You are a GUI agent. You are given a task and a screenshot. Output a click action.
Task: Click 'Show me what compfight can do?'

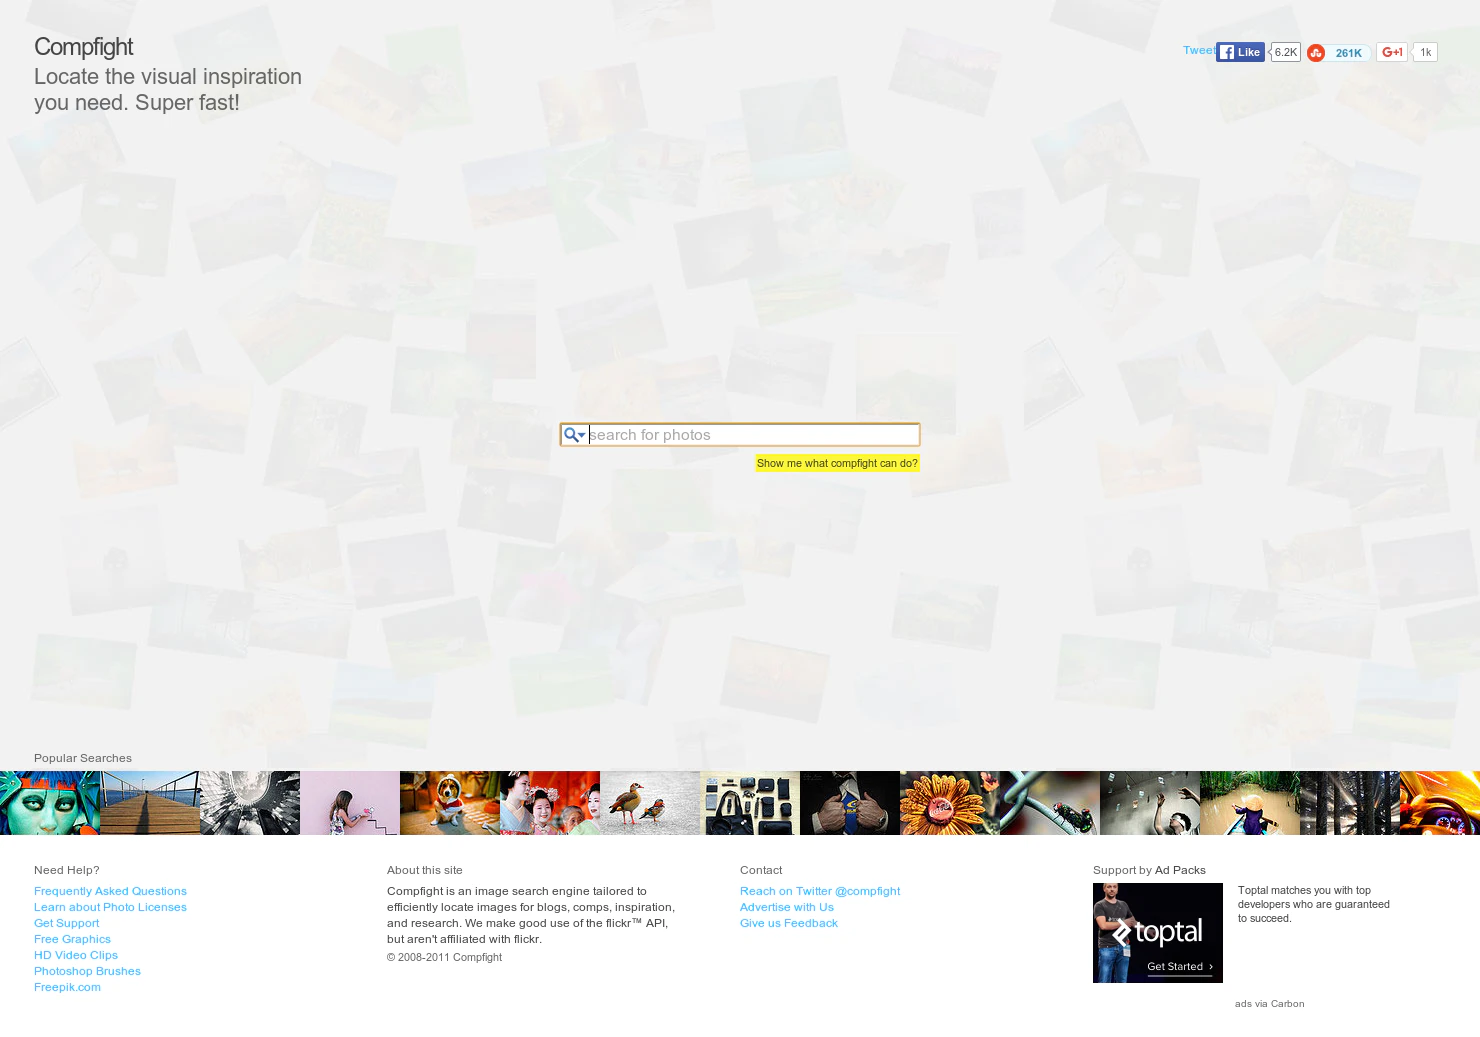click(x=837, y=463)
